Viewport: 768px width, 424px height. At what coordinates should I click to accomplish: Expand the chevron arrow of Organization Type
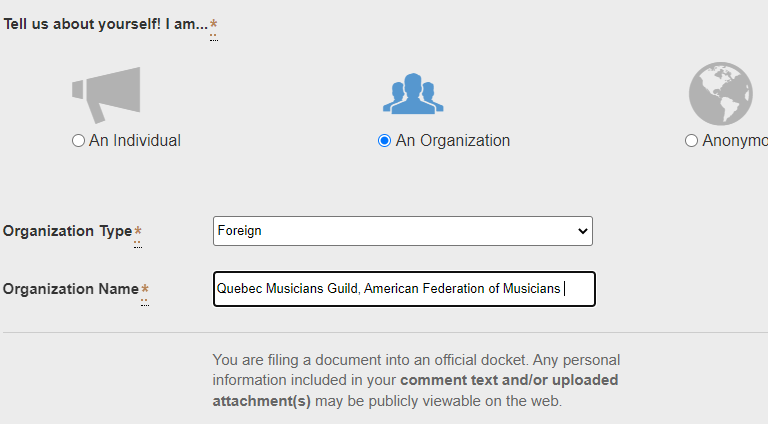(x=582, y=231)
